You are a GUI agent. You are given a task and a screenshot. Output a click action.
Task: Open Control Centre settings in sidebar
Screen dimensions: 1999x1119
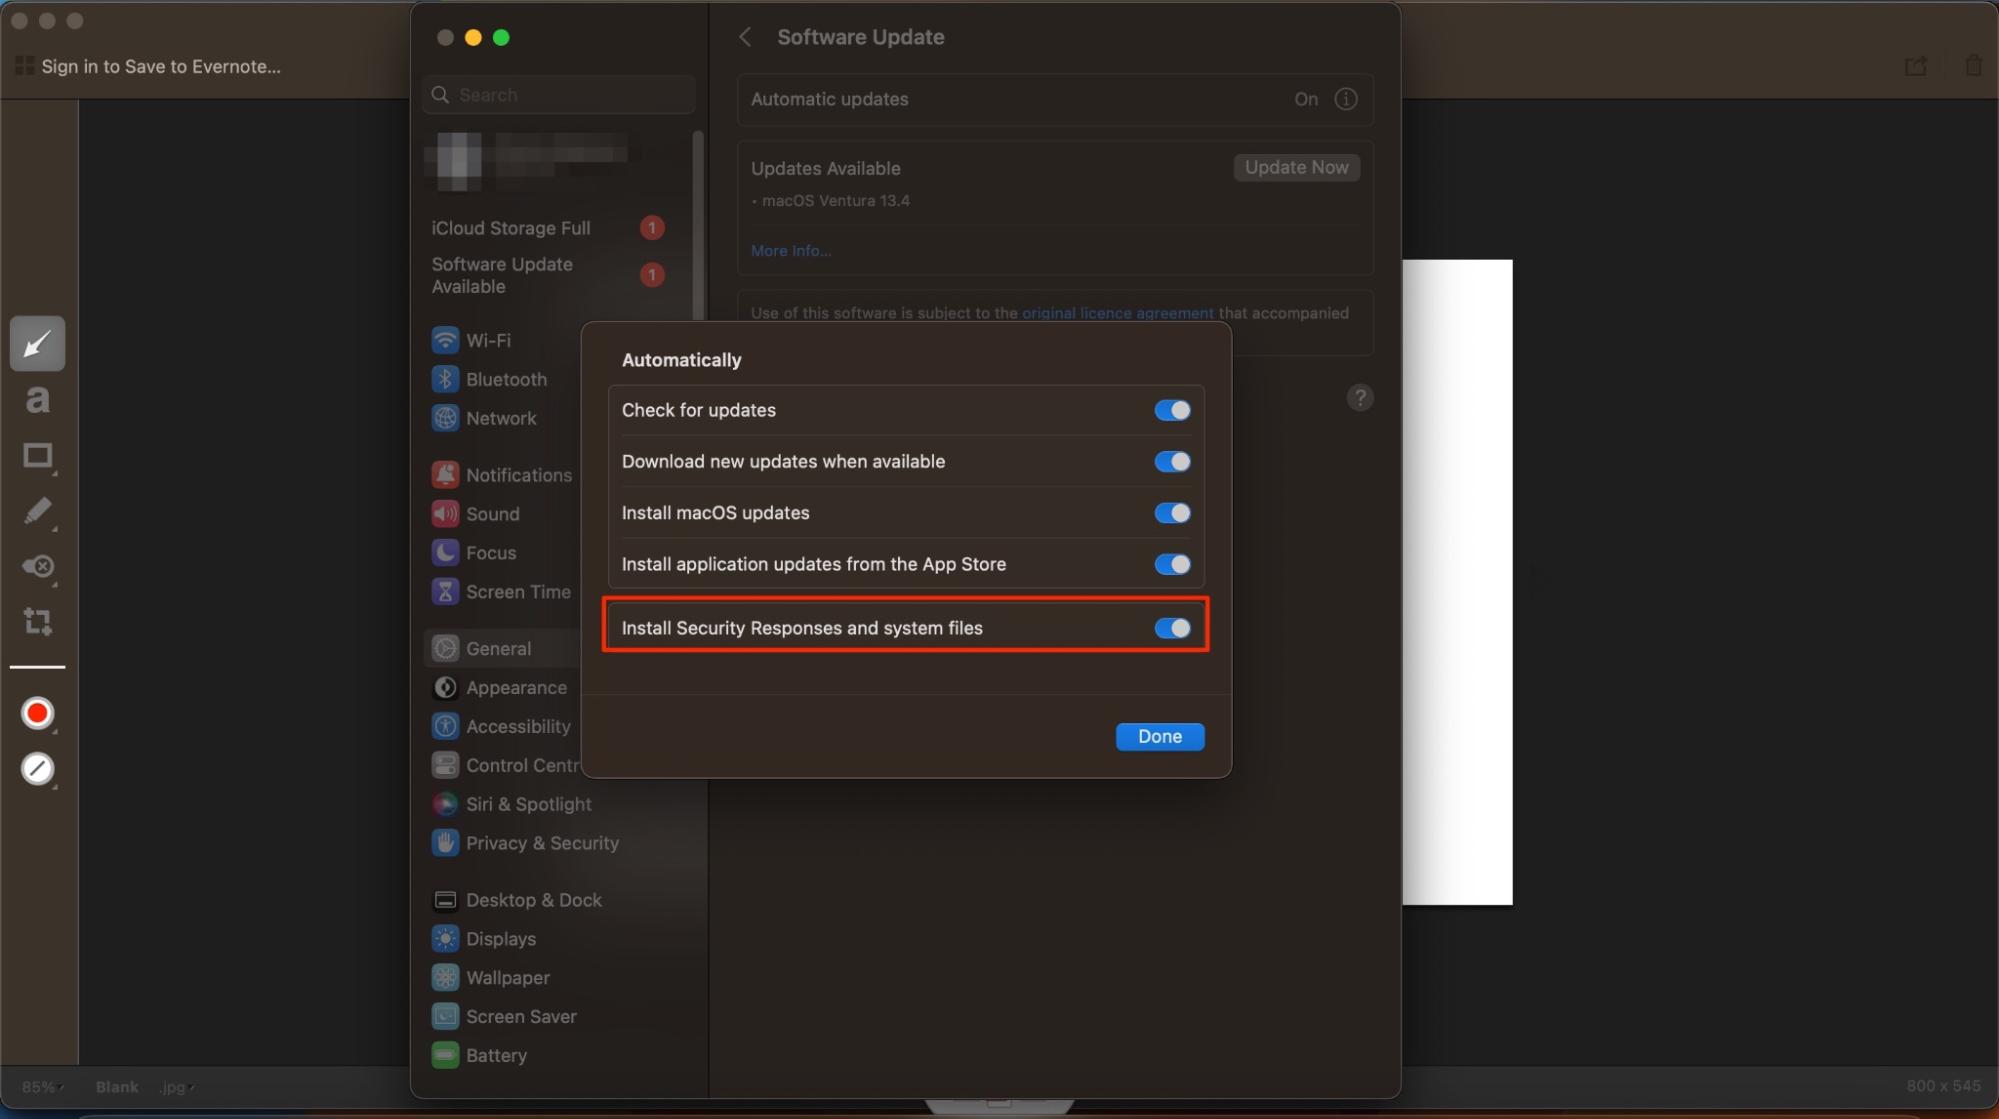[504, 766]
